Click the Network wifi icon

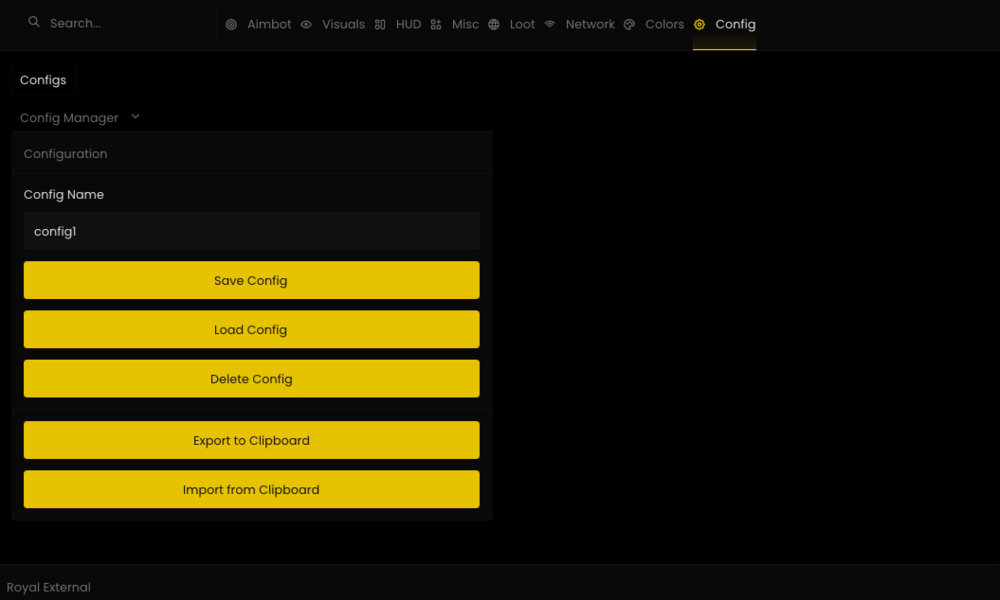tap(549, 24)
